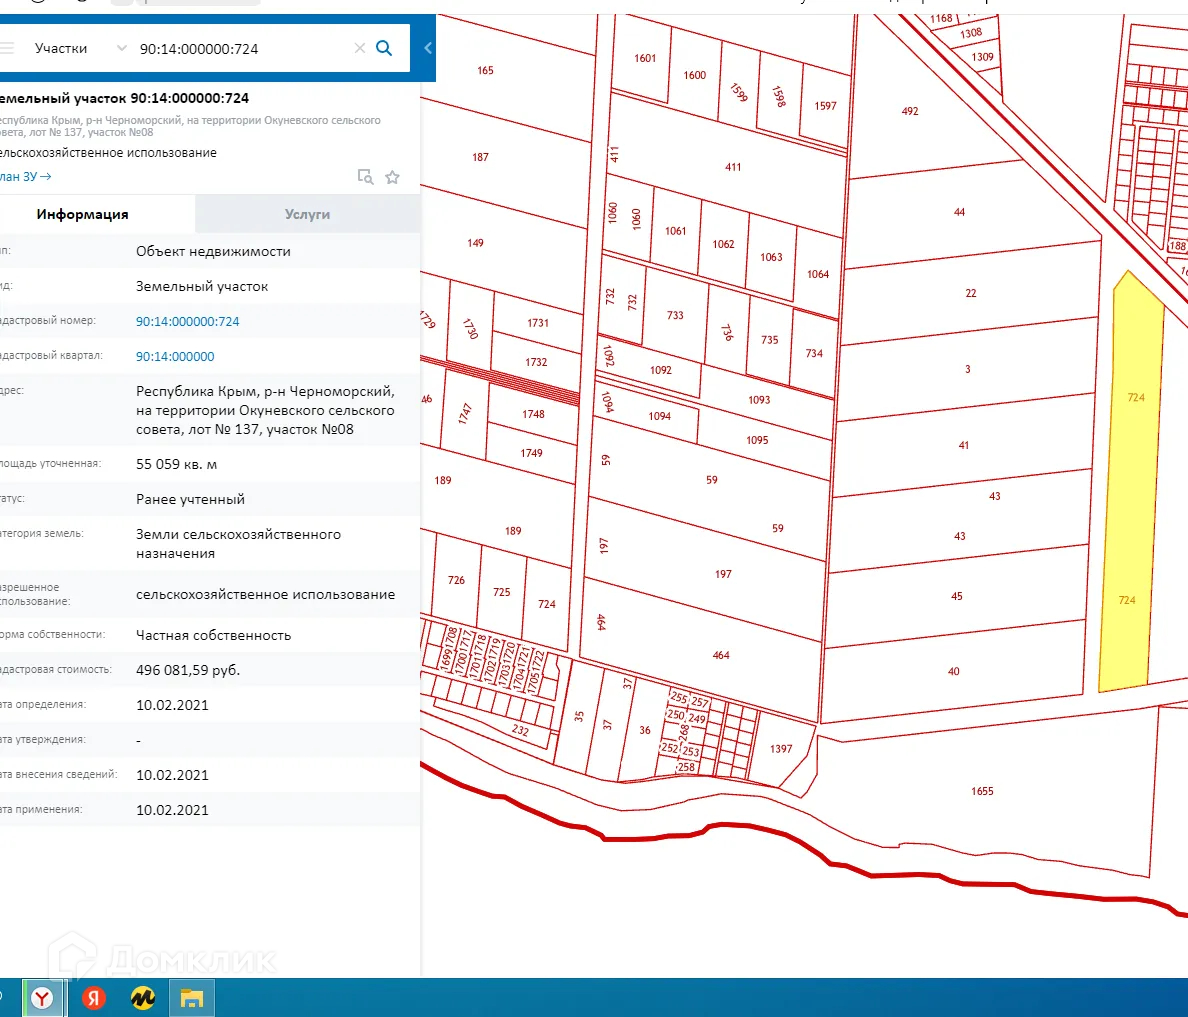Click the cadastral number link 90:14:000000:724
This screenshot has width=1188, height=1017.
(188, 321)
